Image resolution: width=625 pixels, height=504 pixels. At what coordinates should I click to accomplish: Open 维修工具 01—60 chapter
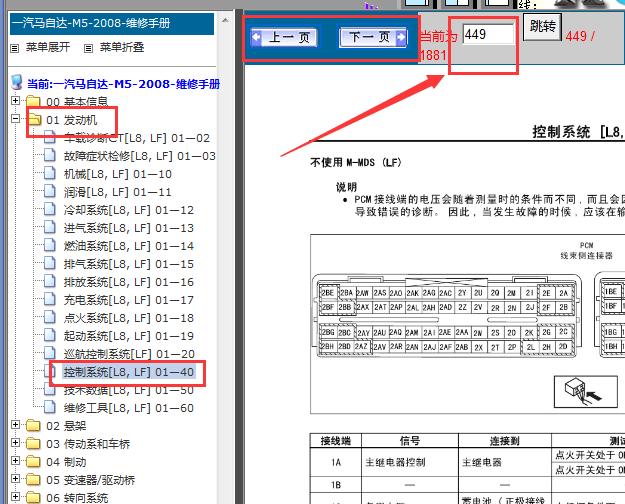(x=129, y=408)
